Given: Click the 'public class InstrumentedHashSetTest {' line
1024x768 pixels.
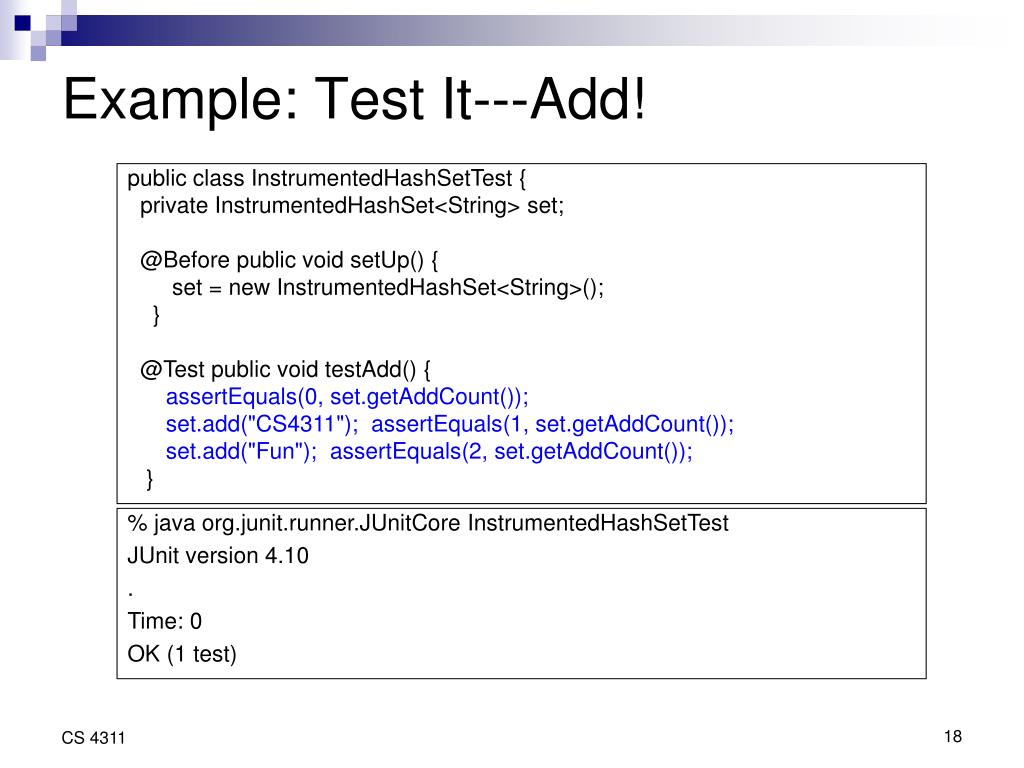Looking at the screenshot, I should pos(327,178).
